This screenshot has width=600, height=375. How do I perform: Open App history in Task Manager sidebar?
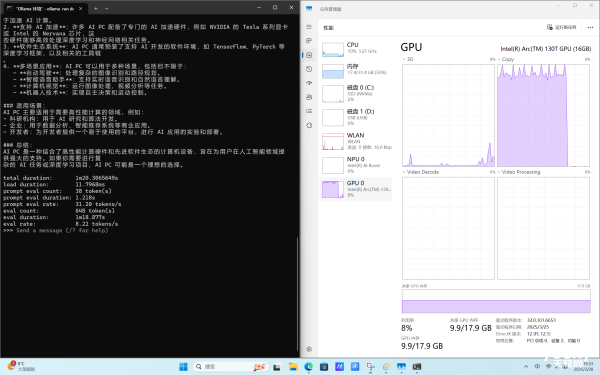point(309,69)
